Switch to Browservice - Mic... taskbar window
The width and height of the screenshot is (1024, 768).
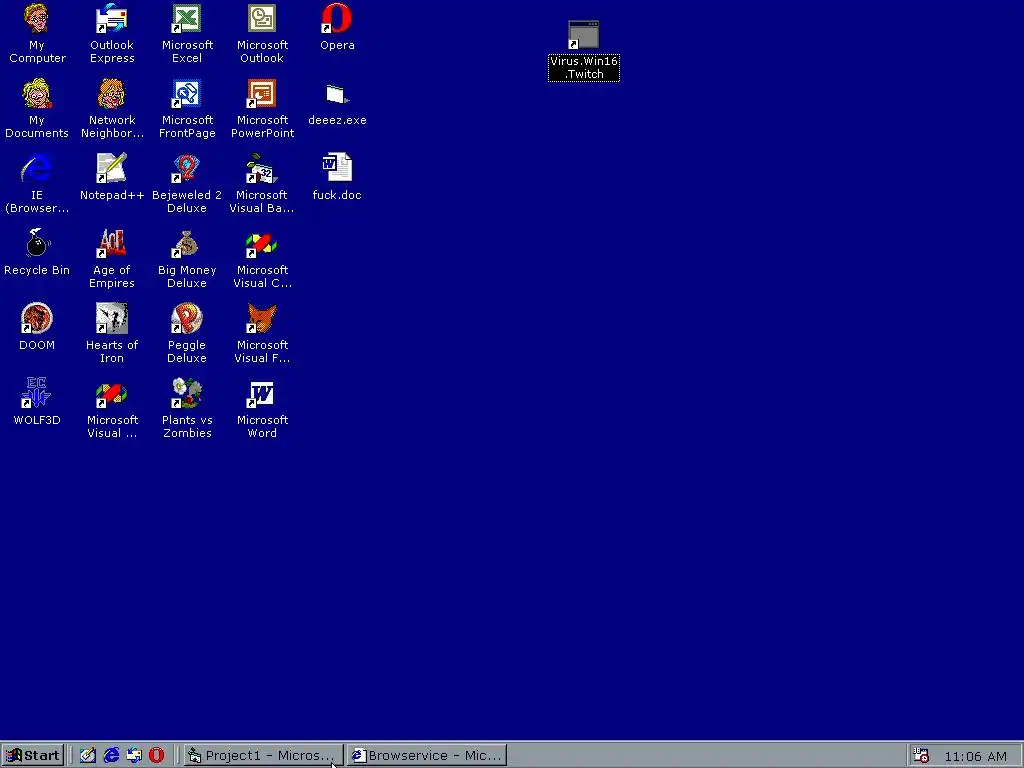(x=427, y=756)
